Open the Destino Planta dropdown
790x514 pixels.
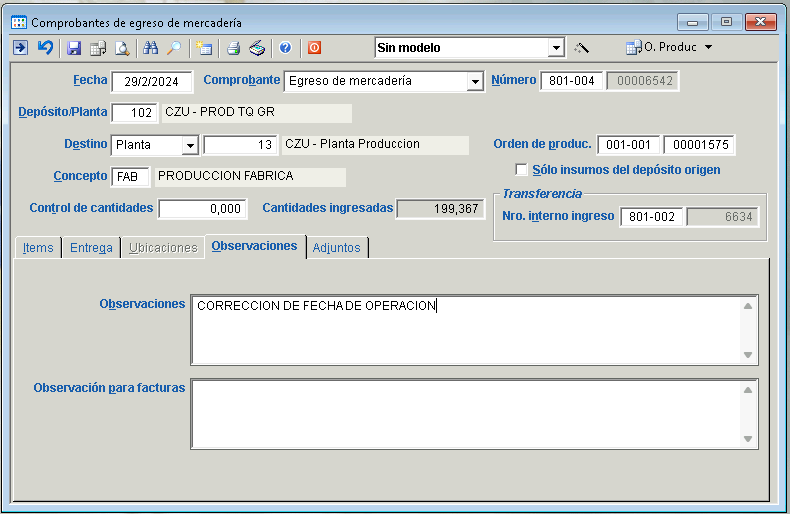click(190, 145)
